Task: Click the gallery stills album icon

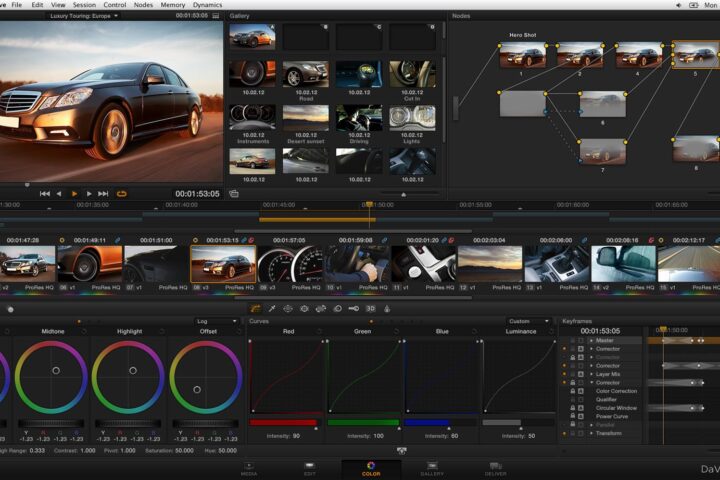Action: point(234,194)
